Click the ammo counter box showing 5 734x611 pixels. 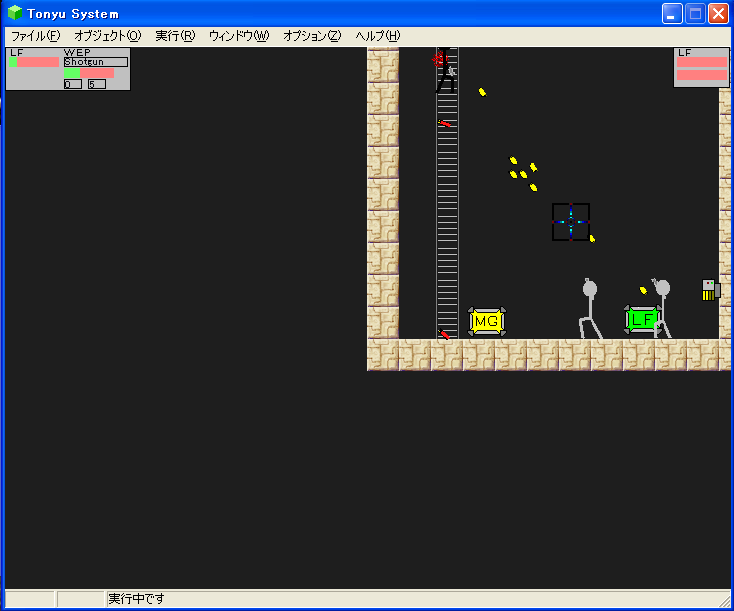97,84
